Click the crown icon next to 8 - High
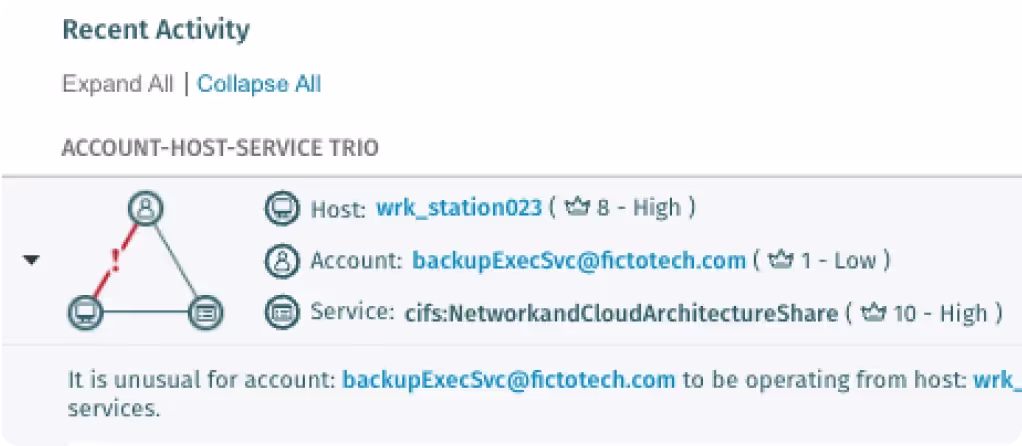Image resolution: width=1022 pixels, height=446 pixels. (577, 208)
